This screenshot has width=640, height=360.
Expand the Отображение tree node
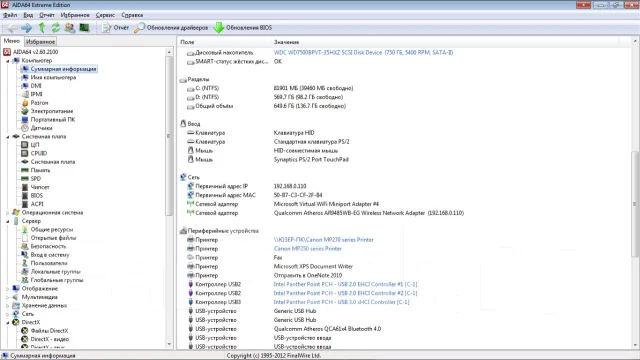(8, 289)
